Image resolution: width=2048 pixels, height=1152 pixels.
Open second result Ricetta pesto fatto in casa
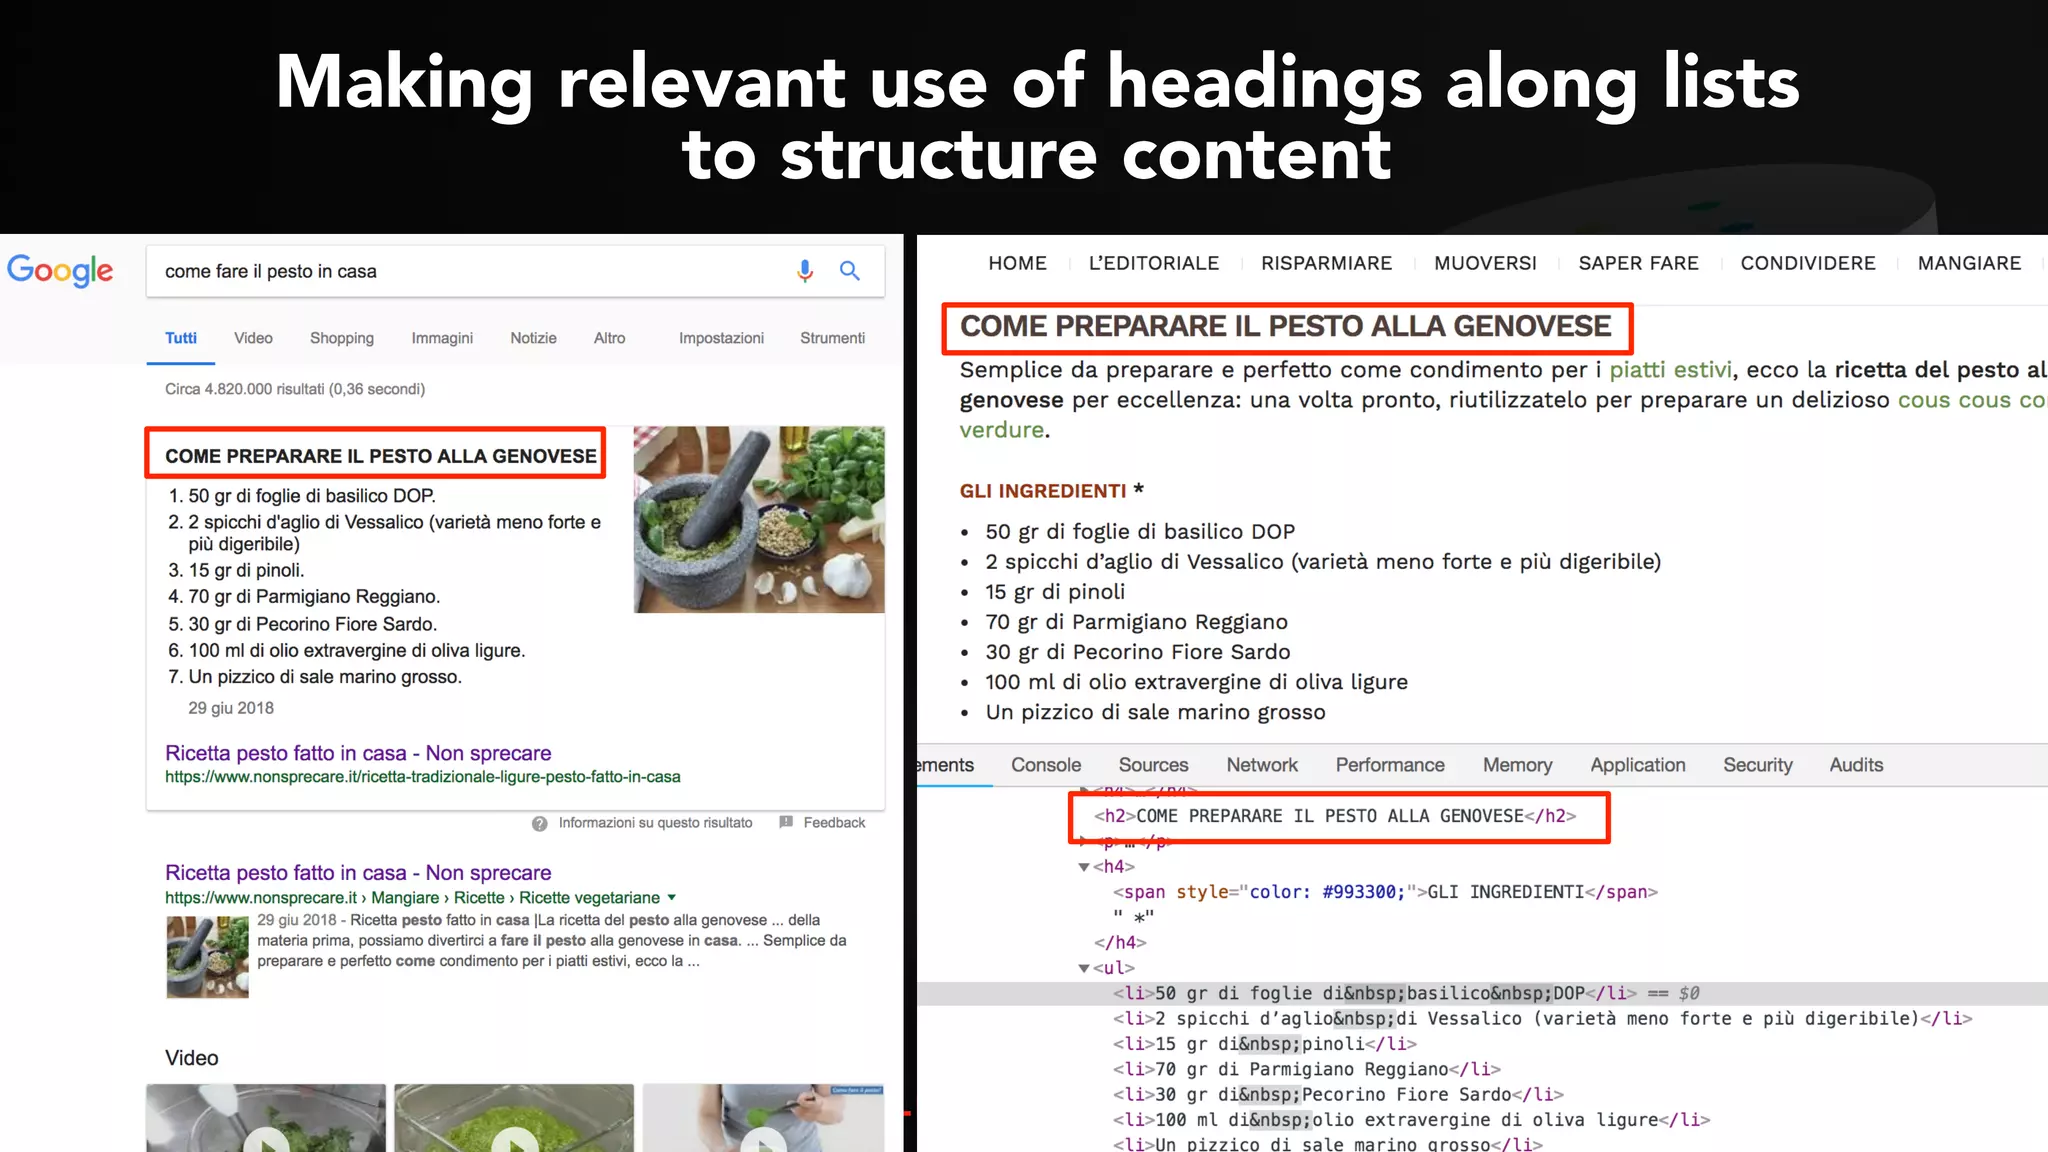tap(358, 873)
